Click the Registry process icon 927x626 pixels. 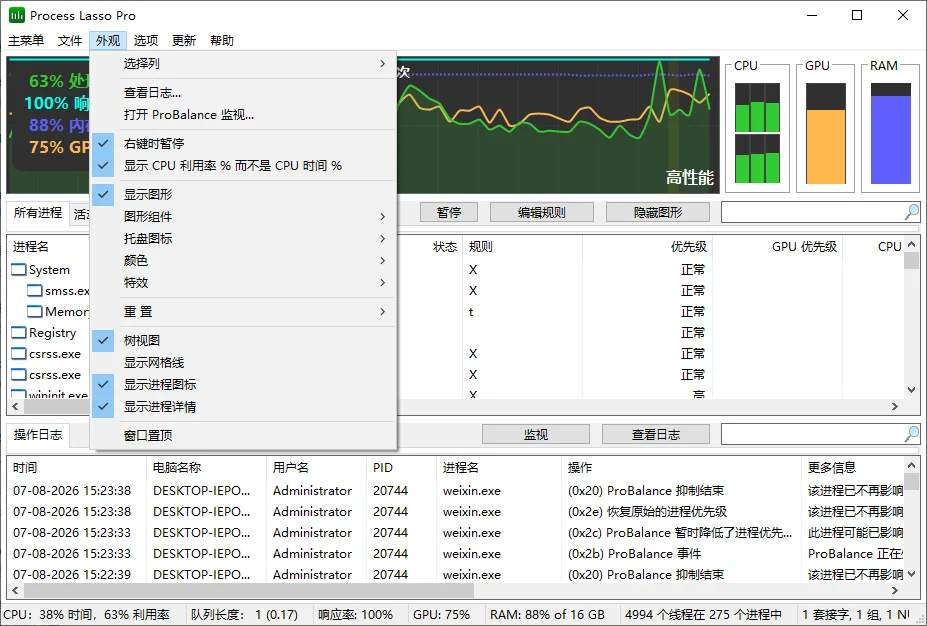(x=19, y=333)
